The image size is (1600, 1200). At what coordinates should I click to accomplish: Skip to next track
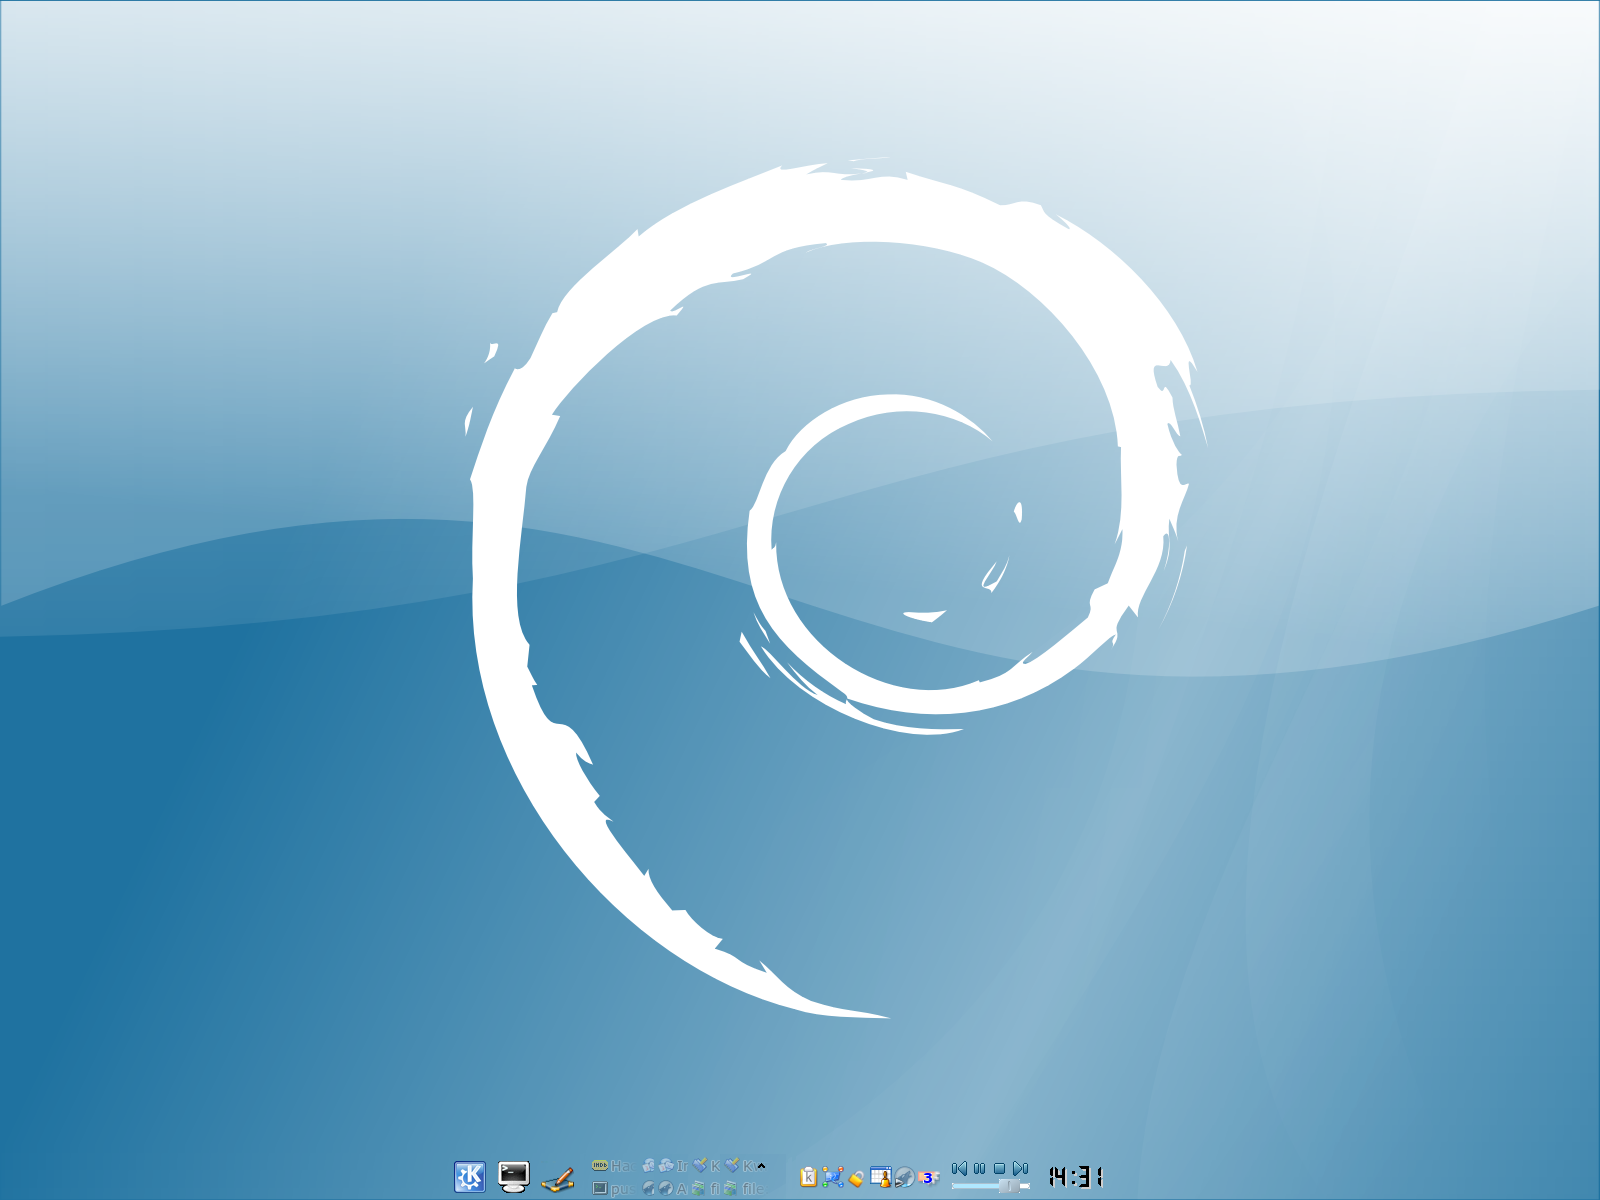click(1020, 1168)
